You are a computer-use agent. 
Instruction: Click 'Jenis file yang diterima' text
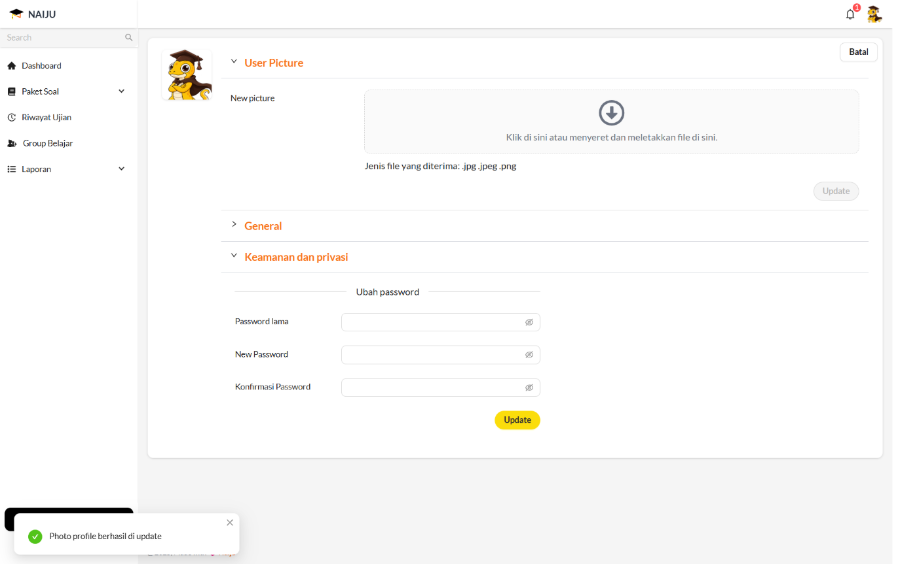click(x=440, y=166)
